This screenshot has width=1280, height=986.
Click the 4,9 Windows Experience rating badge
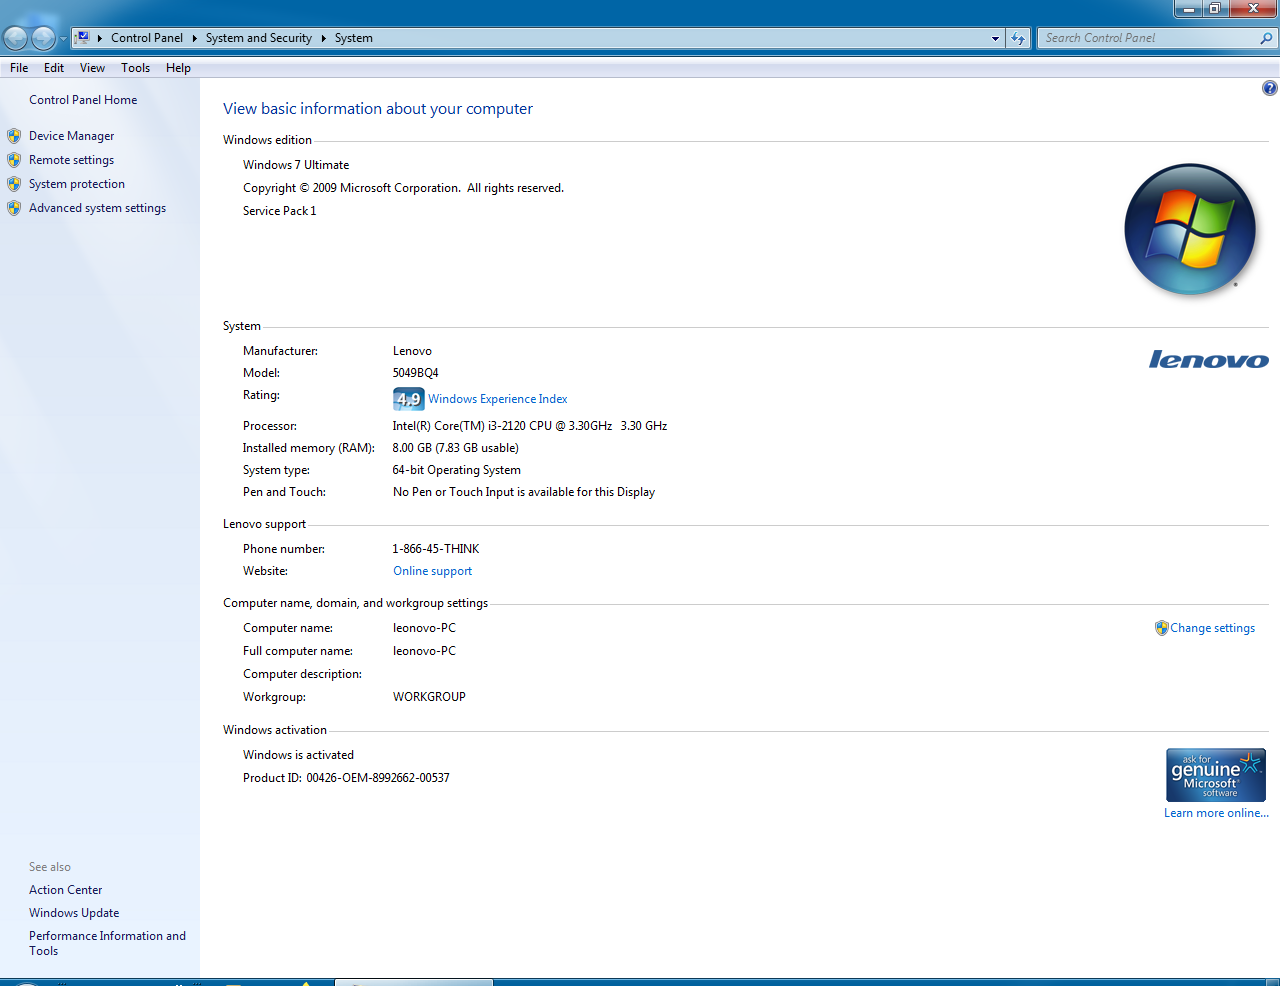click(x=408, y=399)
